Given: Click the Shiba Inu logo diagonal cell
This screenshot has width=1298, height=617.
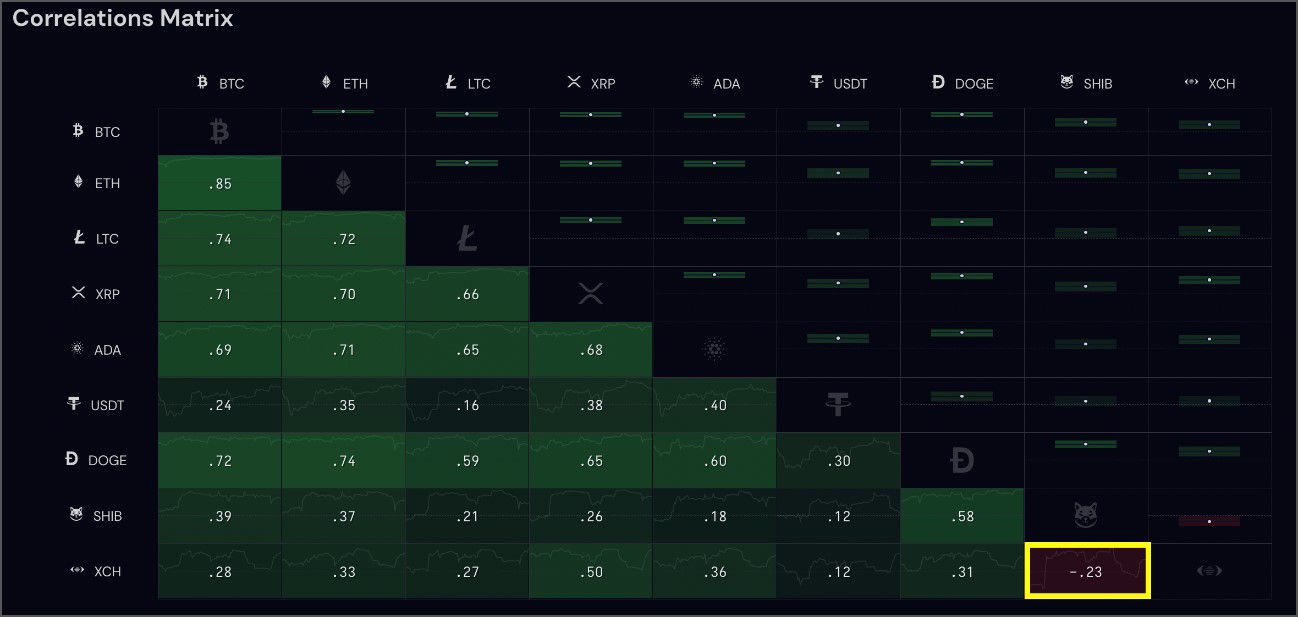Looking at the screenshot, I should (1085, 516).
